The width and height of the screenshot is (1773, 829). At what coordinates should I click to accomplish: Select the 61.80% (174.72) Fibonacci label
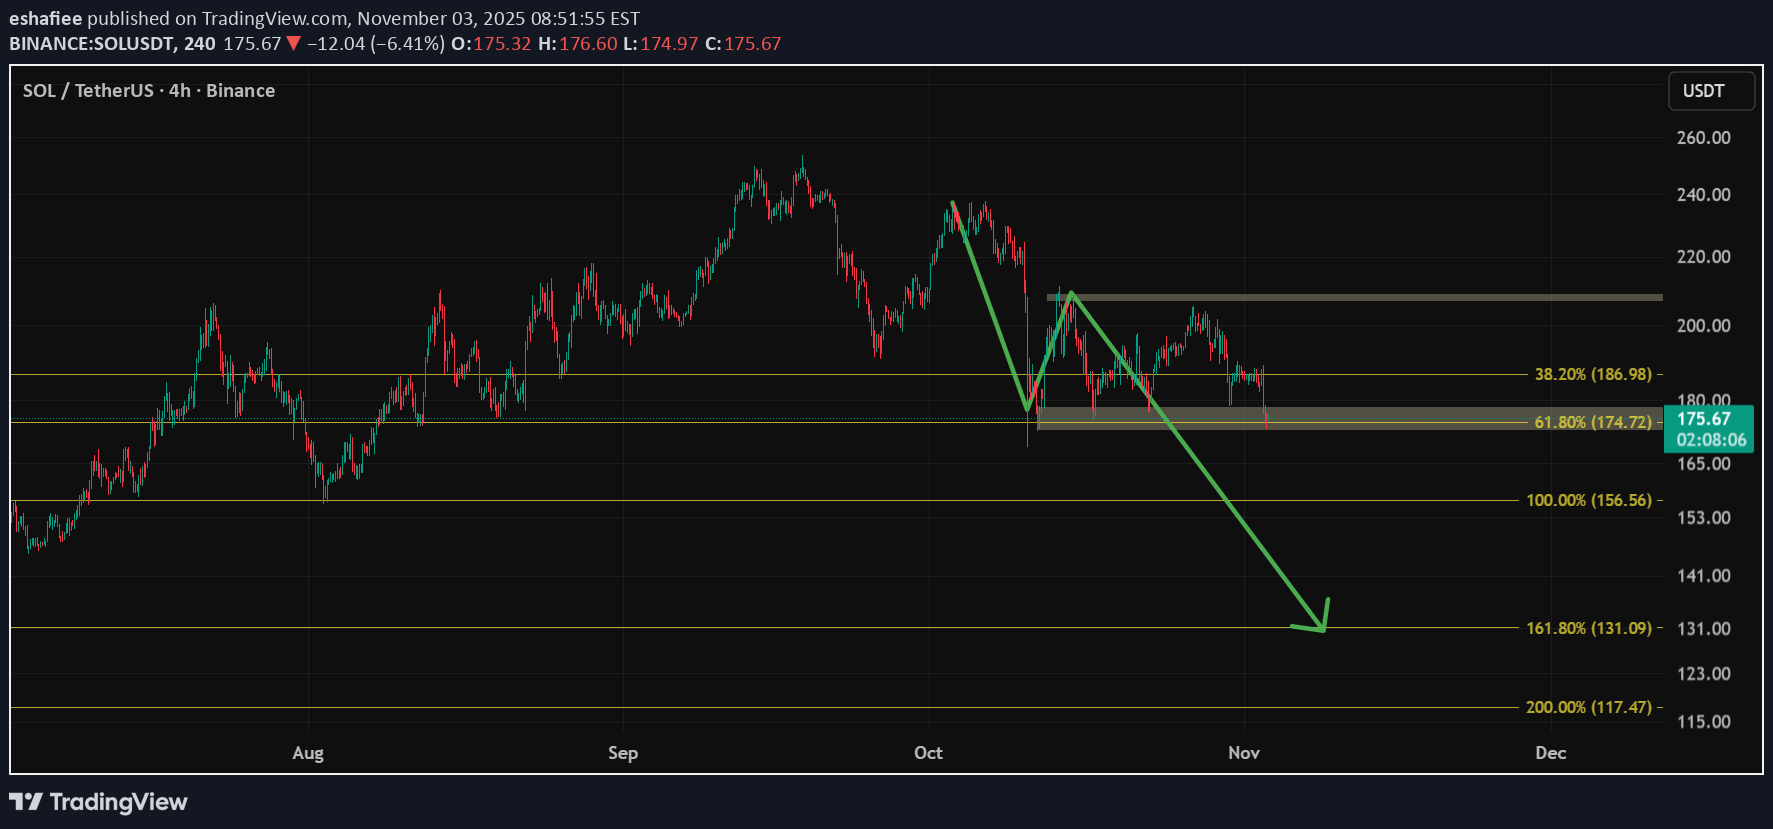coord(1592,422)
